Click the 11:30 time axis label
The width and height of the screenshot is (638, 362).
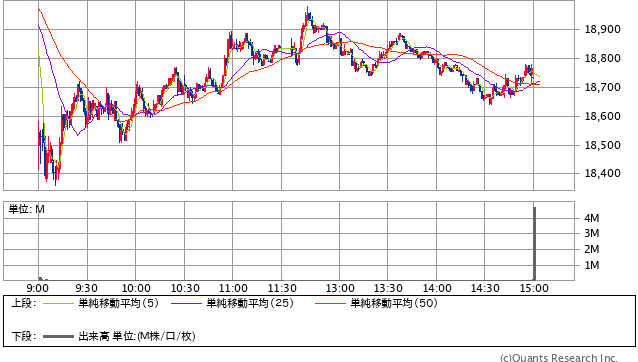point(282,288)
